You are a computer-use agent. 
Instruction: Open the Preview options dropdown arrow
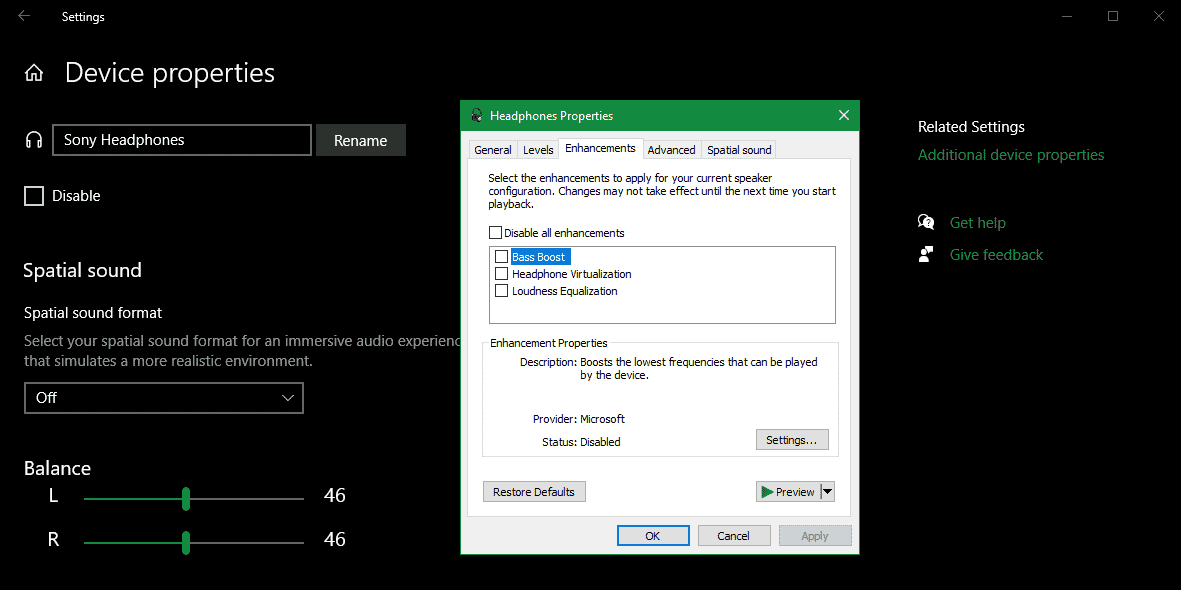827,491
